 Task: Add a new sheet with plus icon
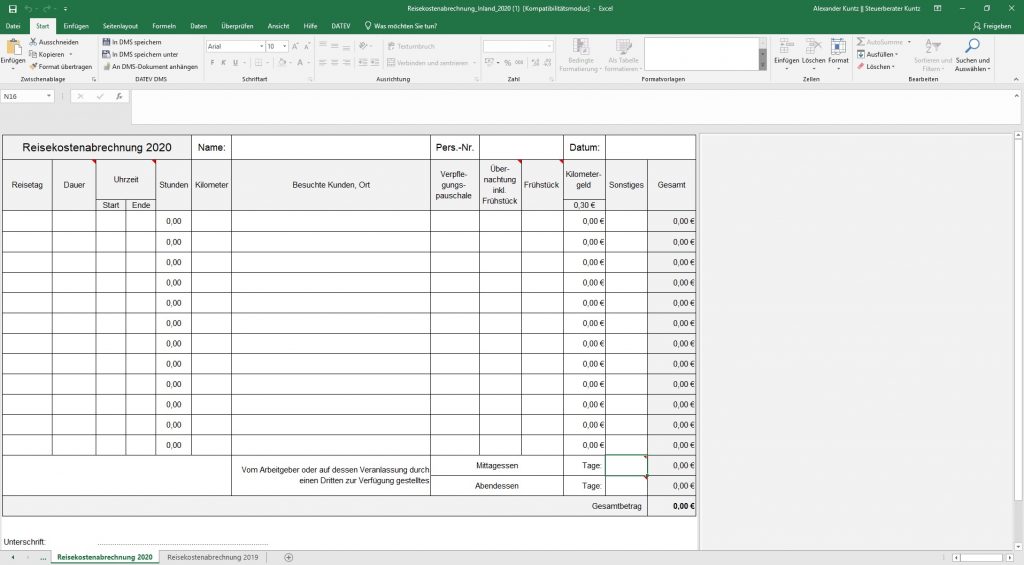pyautogui.click(x=289, y=557)
